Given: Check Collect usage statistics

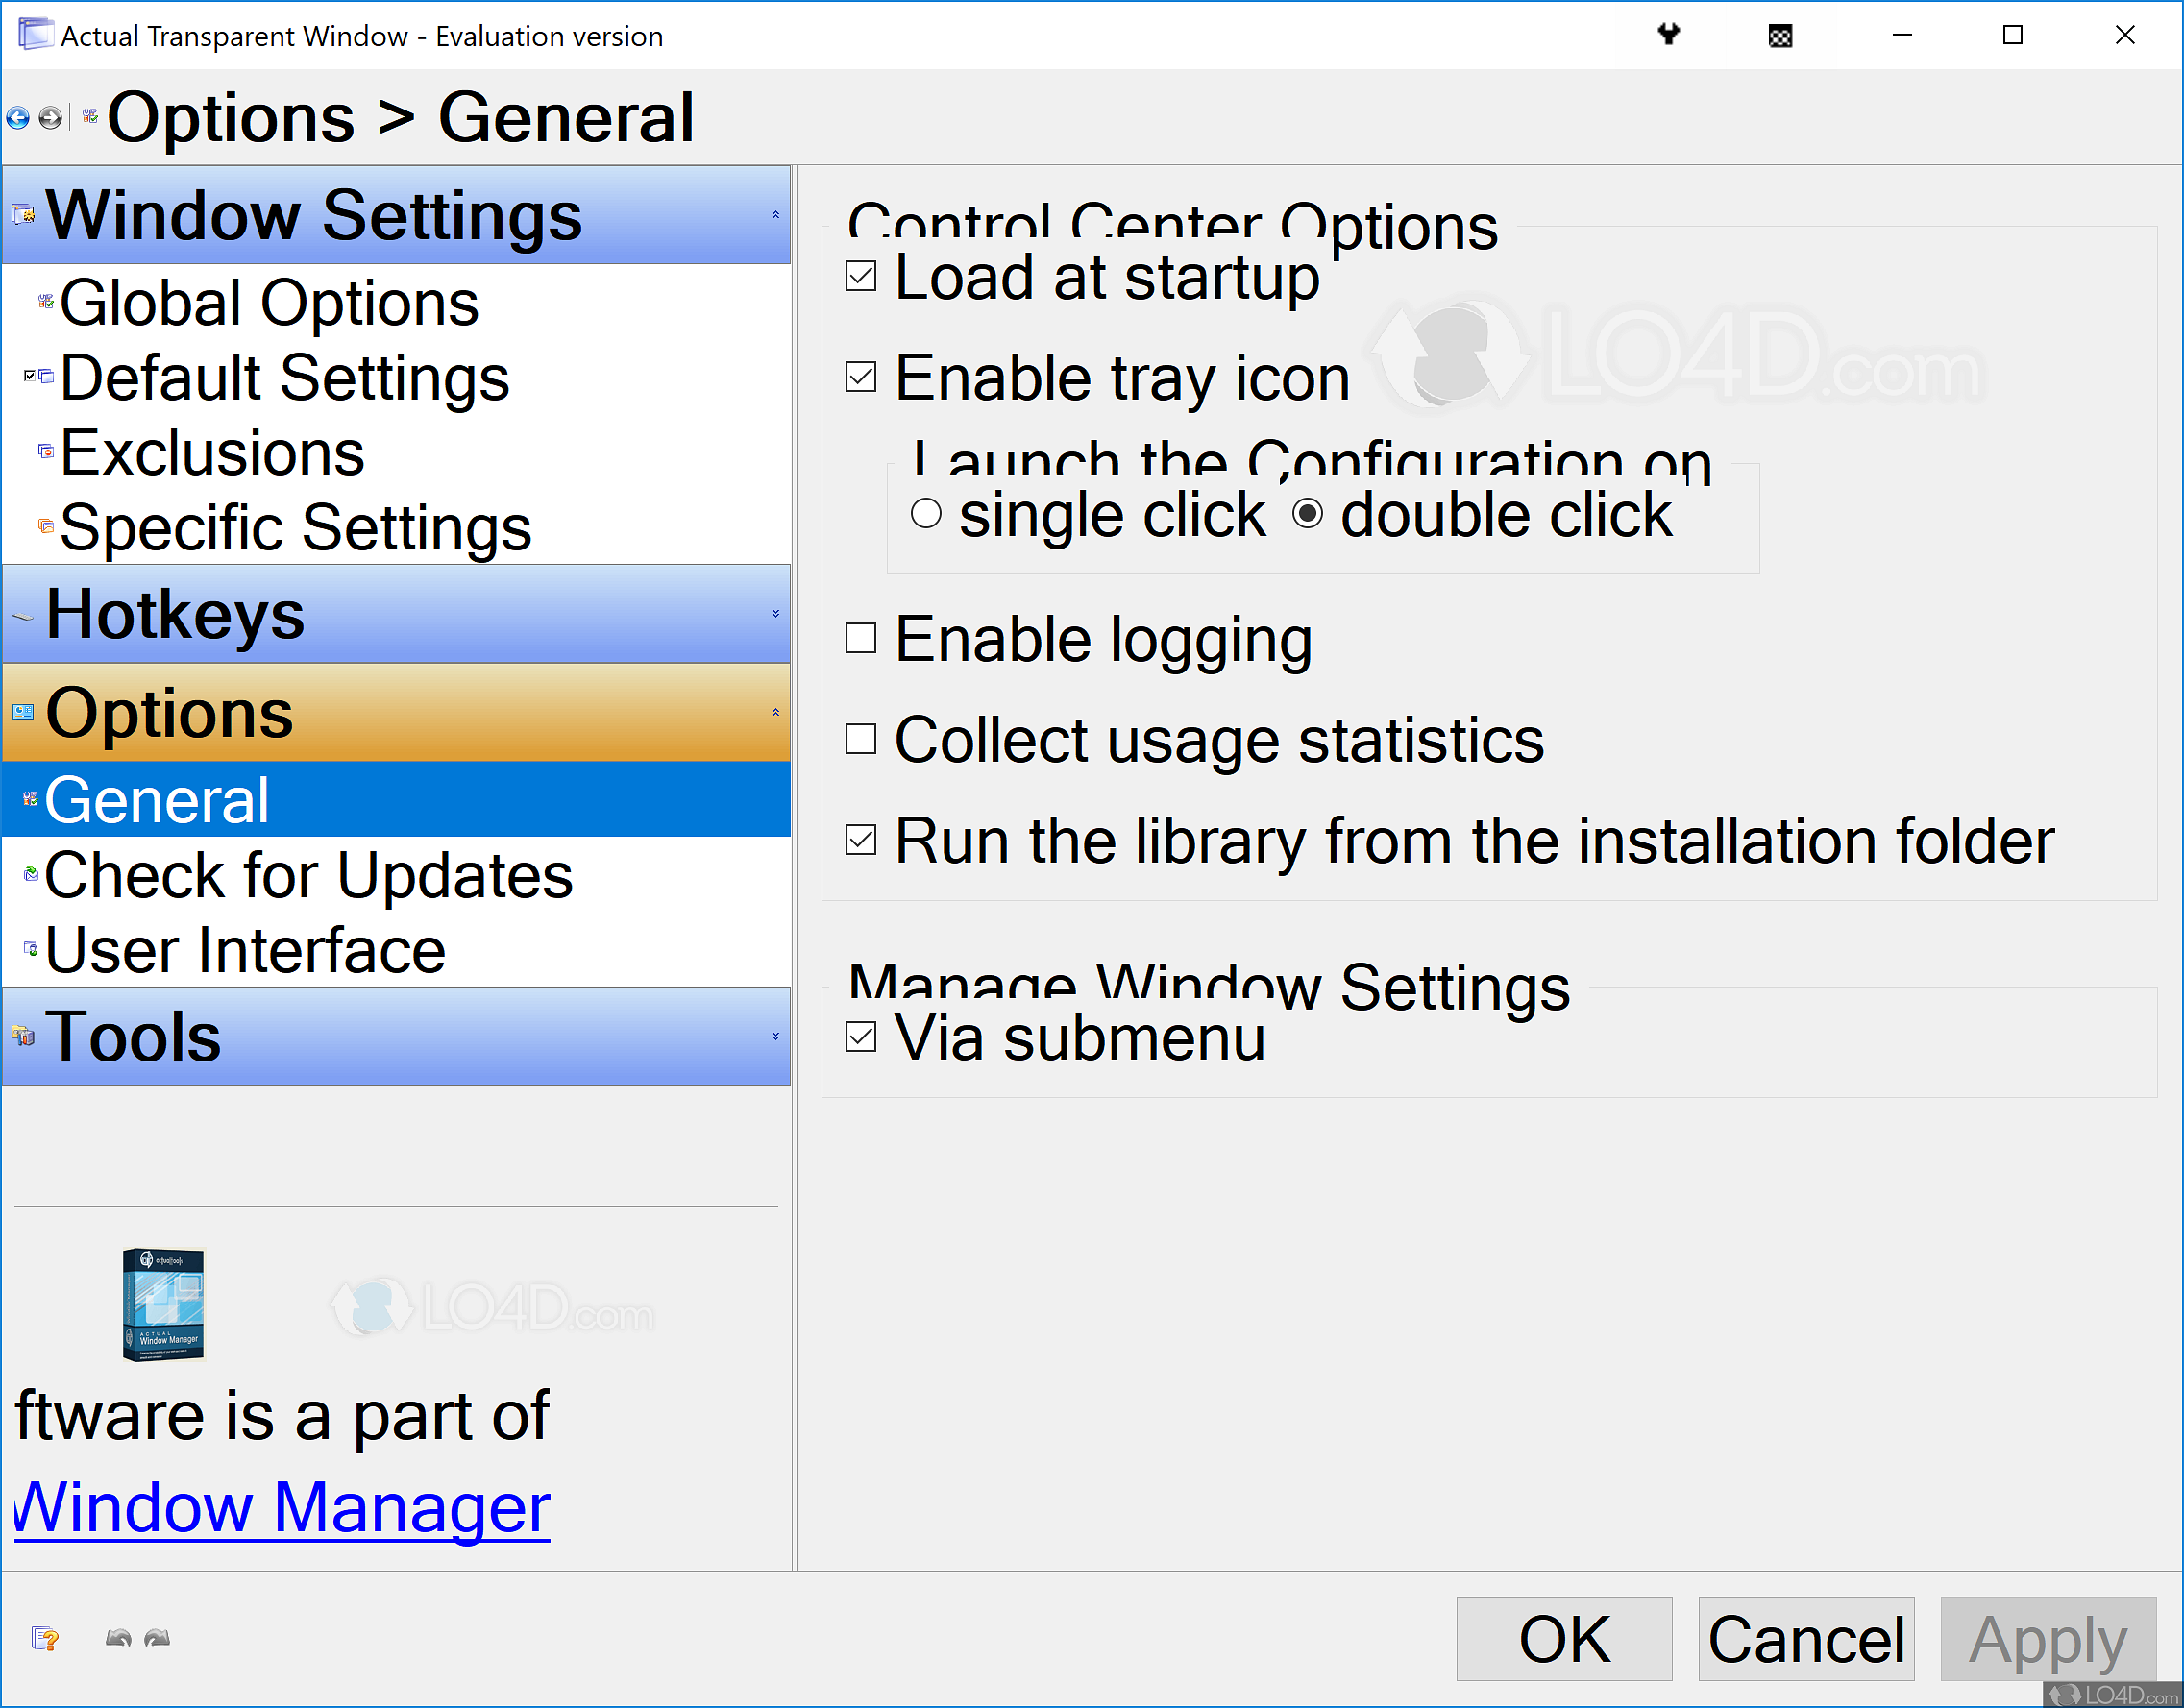Looking at the screenshot, I should pos(861,739).
